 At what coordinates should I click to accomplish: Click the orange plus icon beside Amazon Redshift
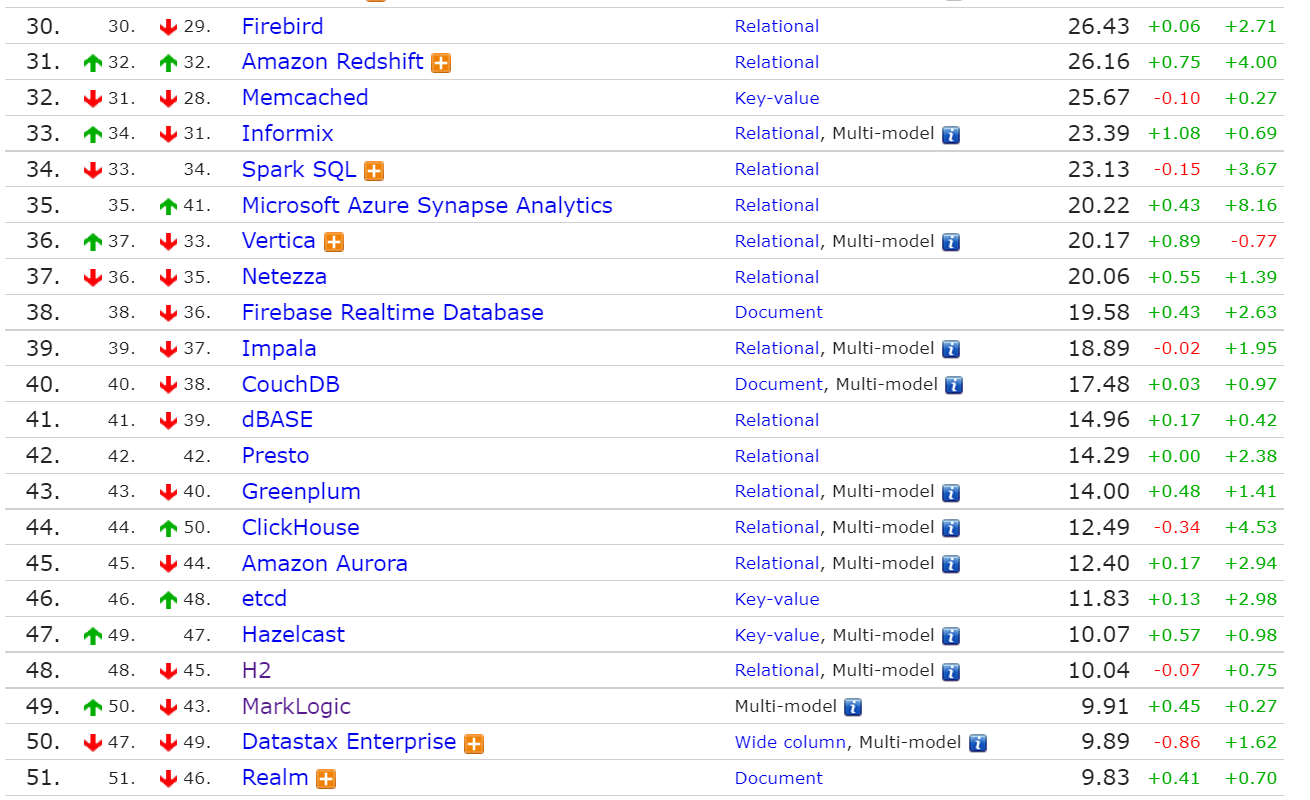441,63
